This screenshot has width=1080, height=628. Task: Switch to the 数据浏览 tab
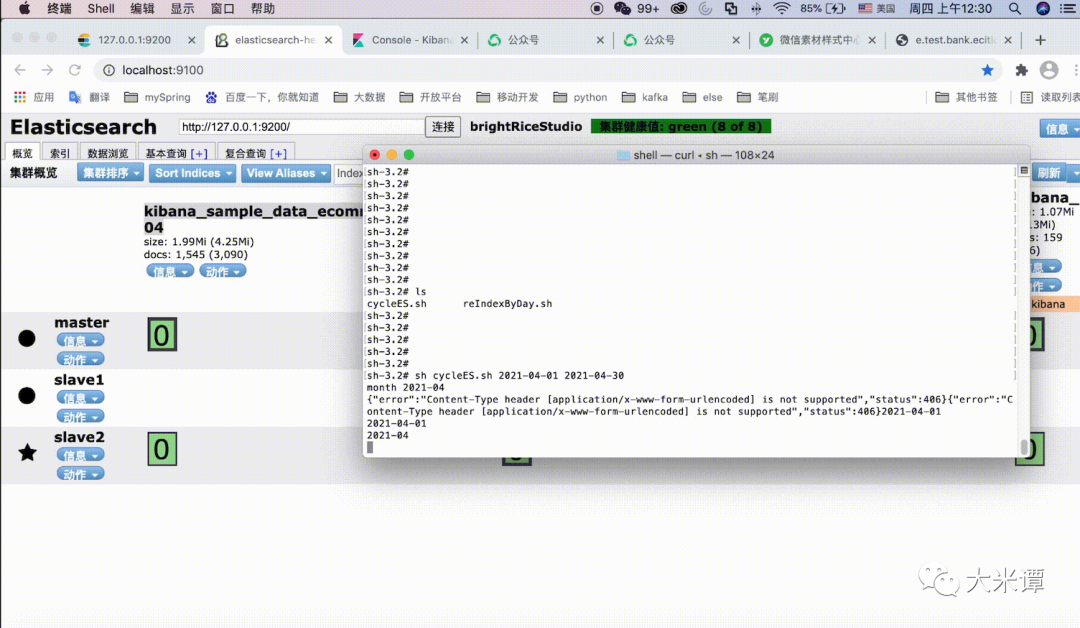(x=107, y=153)
